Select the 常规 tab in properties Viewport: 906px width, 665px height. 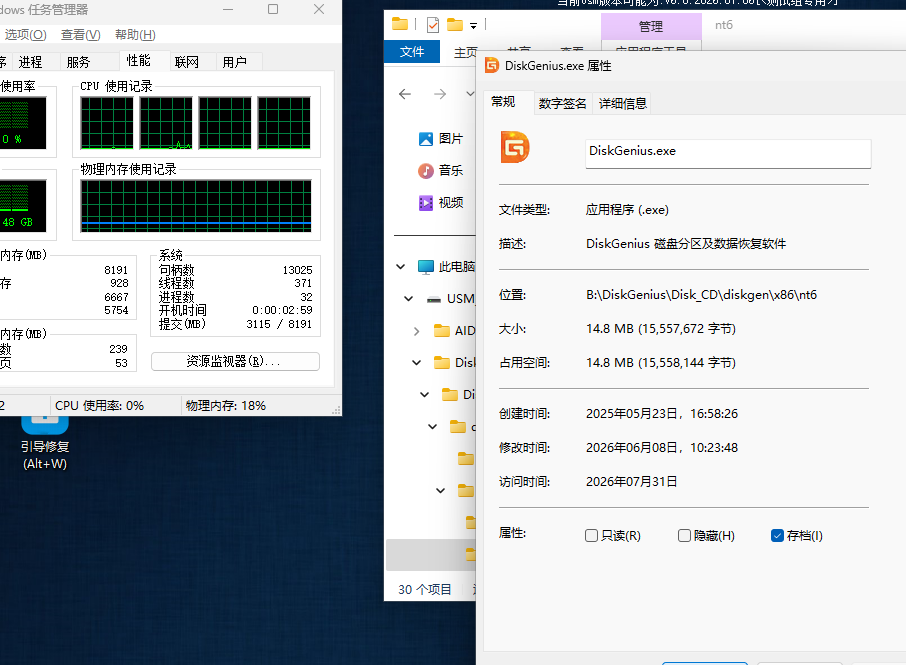pos(503,102)
